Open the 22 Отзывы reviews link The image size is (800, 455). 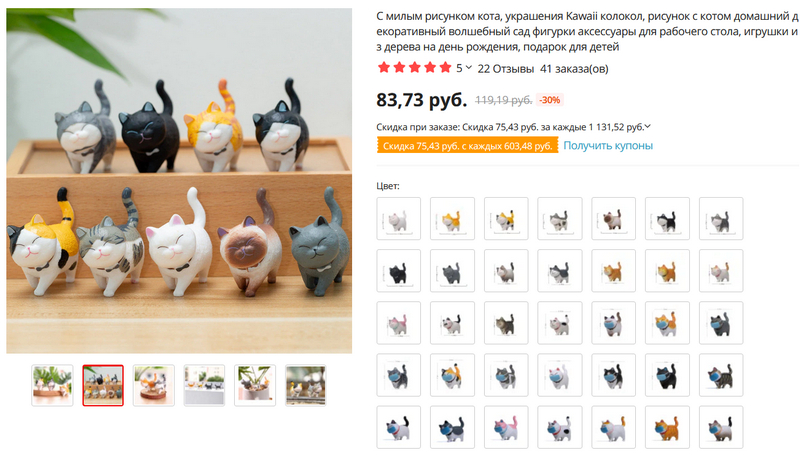(506, 68)
